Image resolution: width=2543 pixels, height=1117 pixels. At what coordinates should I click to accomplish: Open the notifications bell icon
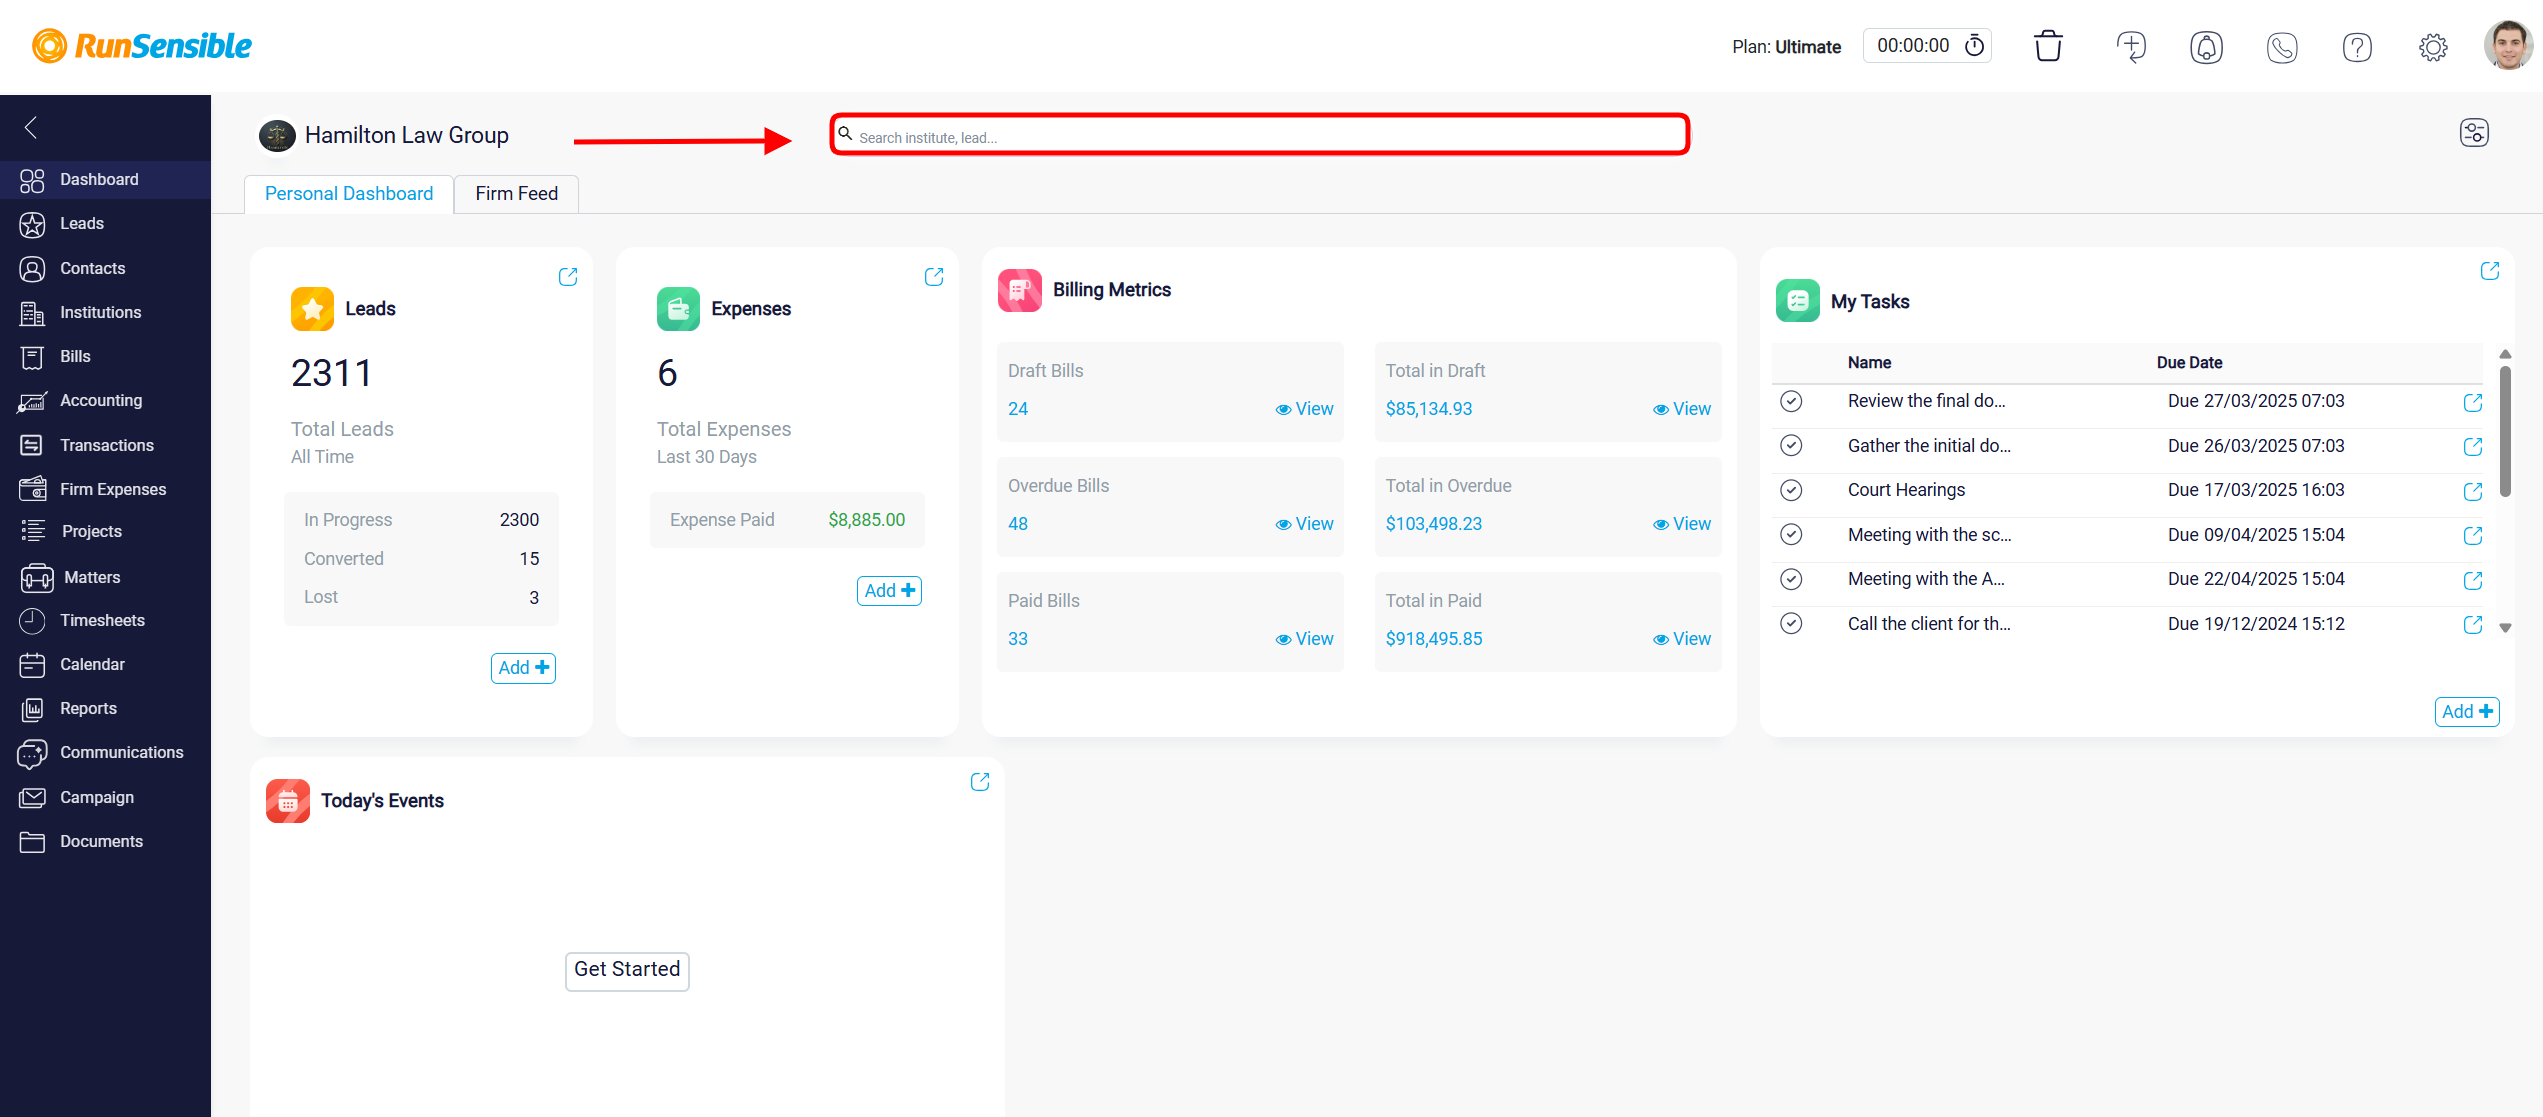pyautogui.click(x=2206, y=47)
